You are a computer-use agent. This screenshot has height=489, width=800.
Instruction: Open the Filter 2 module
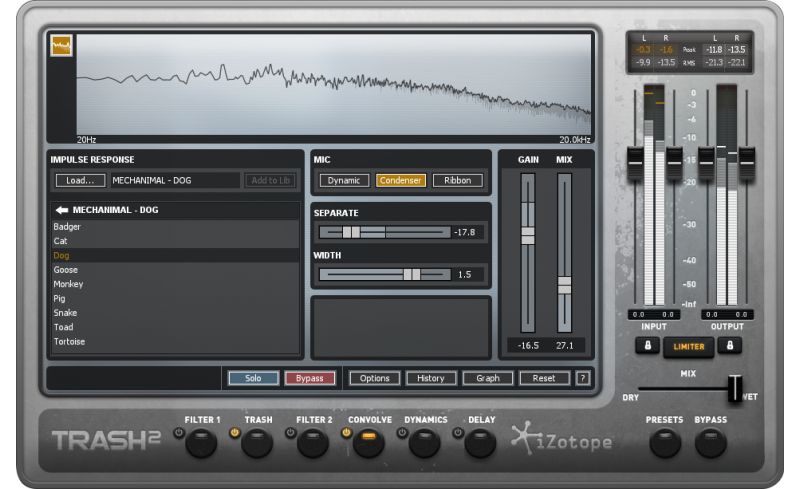point(313,443)
